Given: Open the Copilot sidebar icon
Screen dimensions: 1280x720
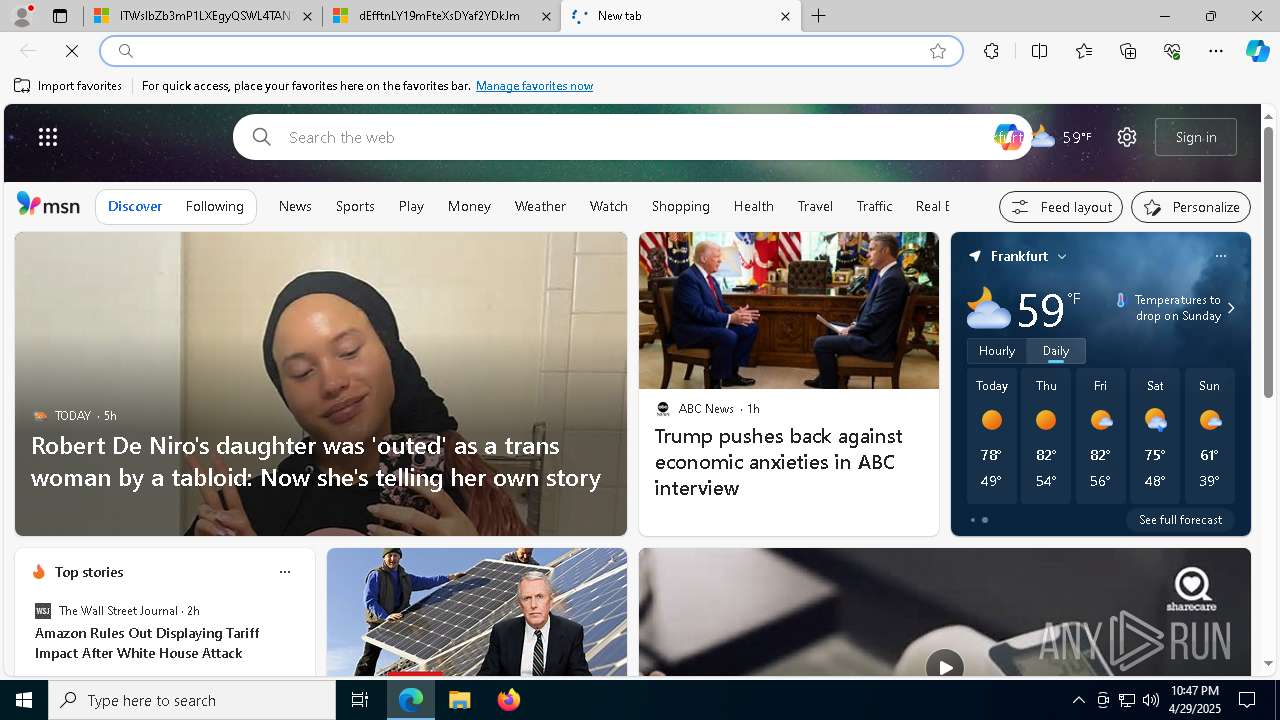Looking at the screenshot, I should [1257, 51].
